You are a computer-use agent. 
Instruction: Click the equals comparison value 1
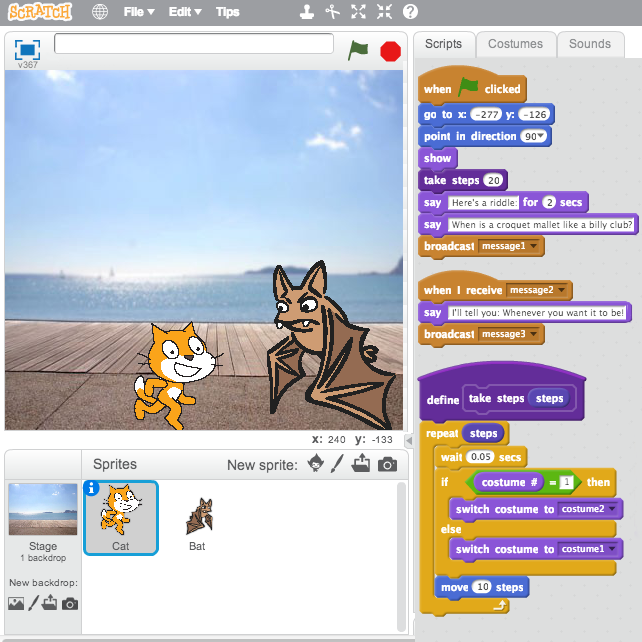(x=566, y=482)
